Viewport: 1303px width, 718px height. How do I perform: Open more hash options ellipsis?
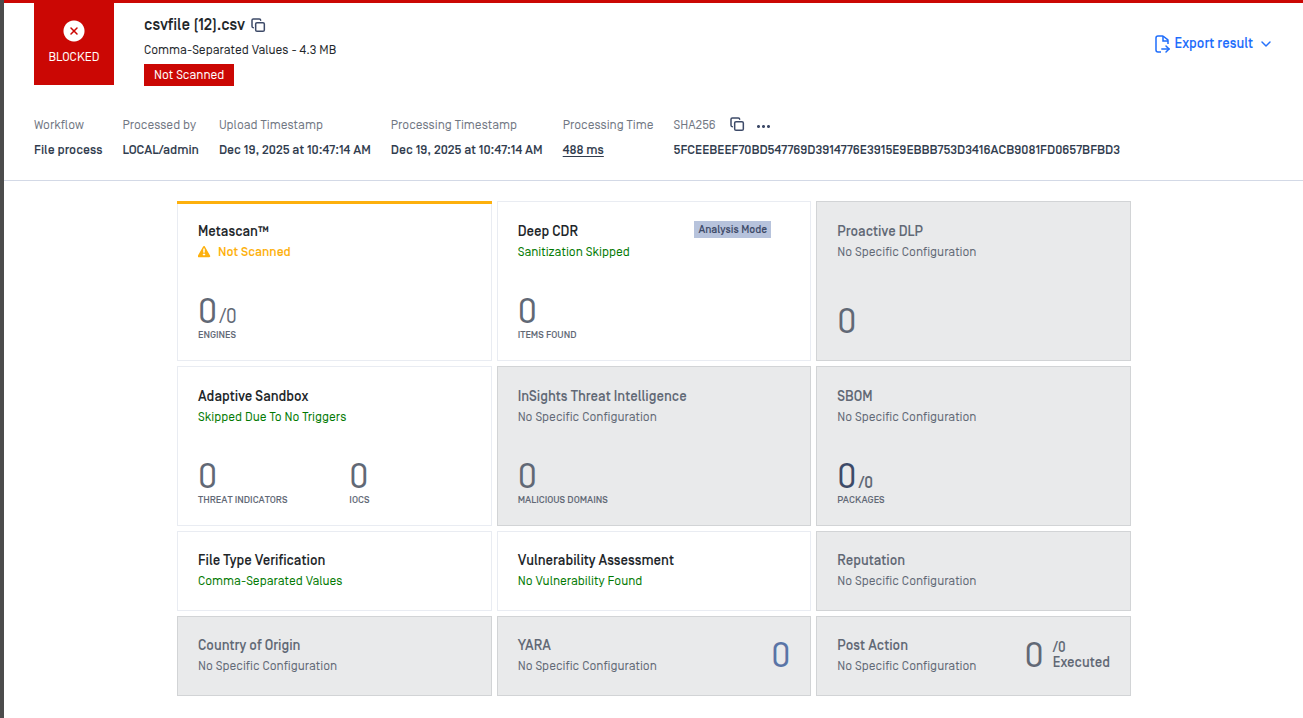point(764,126)
